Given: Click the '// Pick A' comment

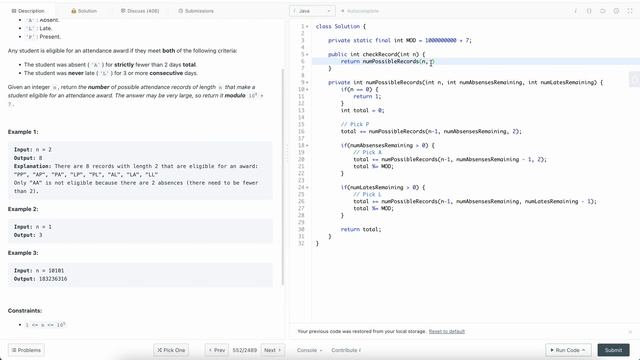Looking at the screenshot, I should coord(367,152).
